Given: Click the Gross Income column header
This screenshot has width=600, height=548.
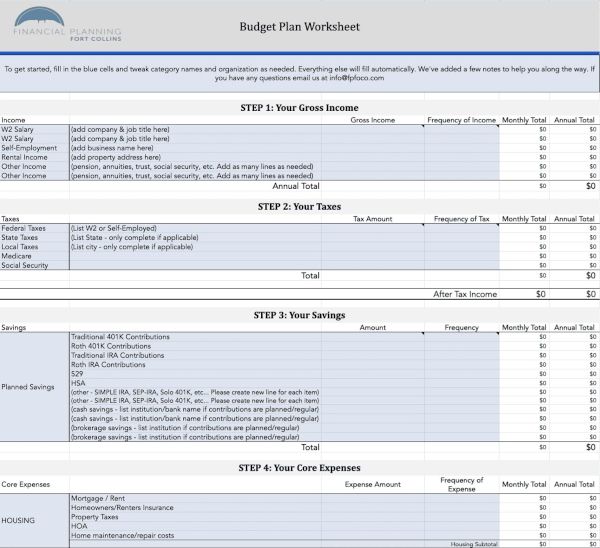Looking at the screenshot, I should [x=372, y=120].
